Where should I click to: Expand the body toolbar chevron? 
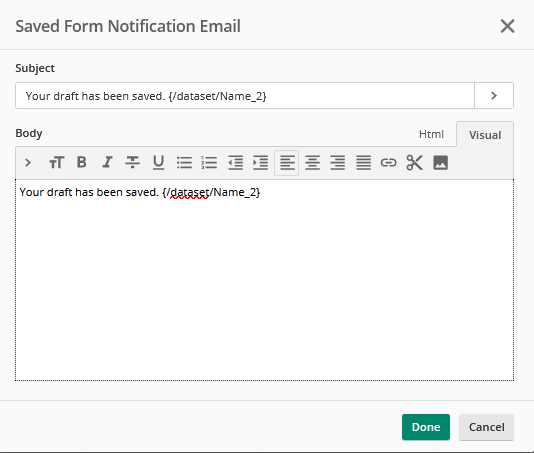[28, 163]
